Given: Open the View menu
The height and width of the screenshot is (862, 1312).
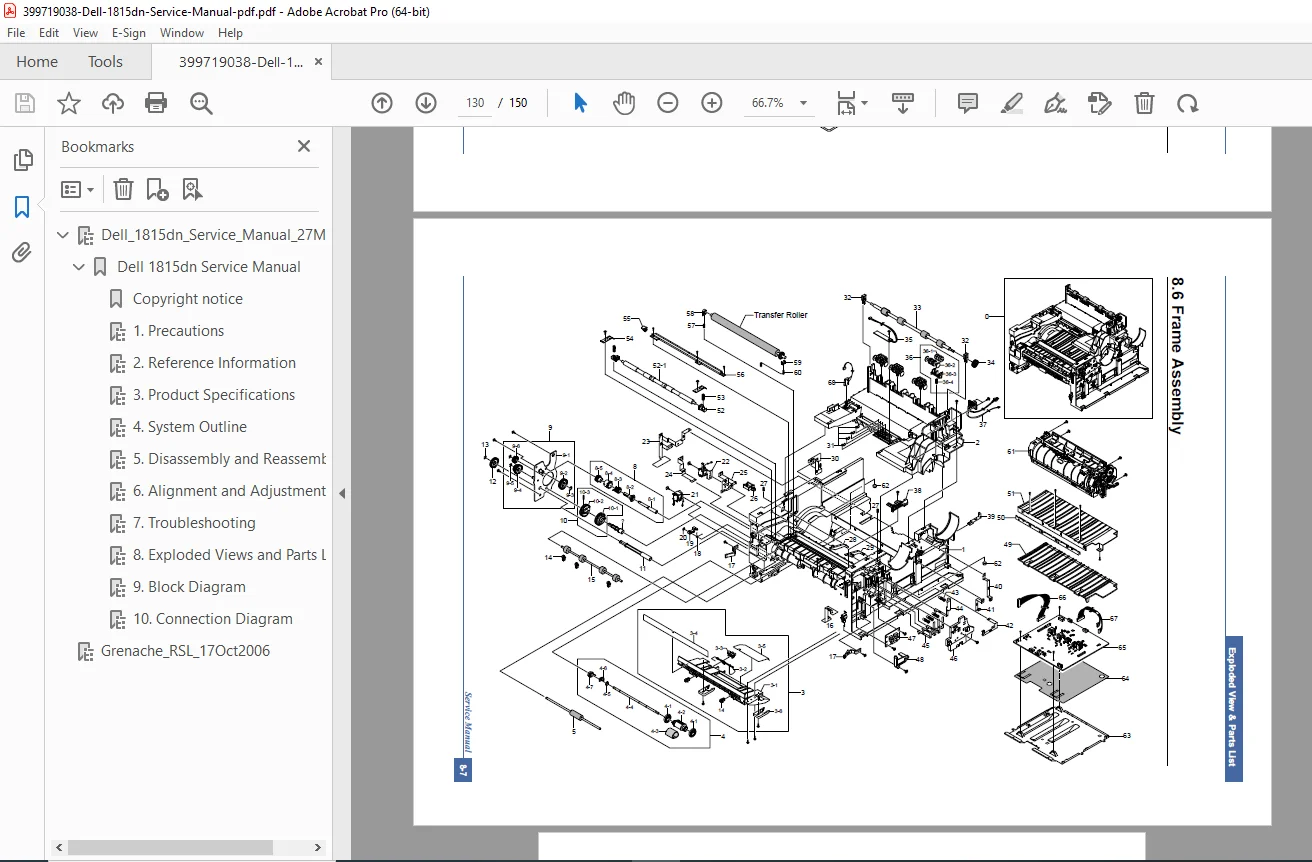Looking at the screenshot, I should pos(85,32).
